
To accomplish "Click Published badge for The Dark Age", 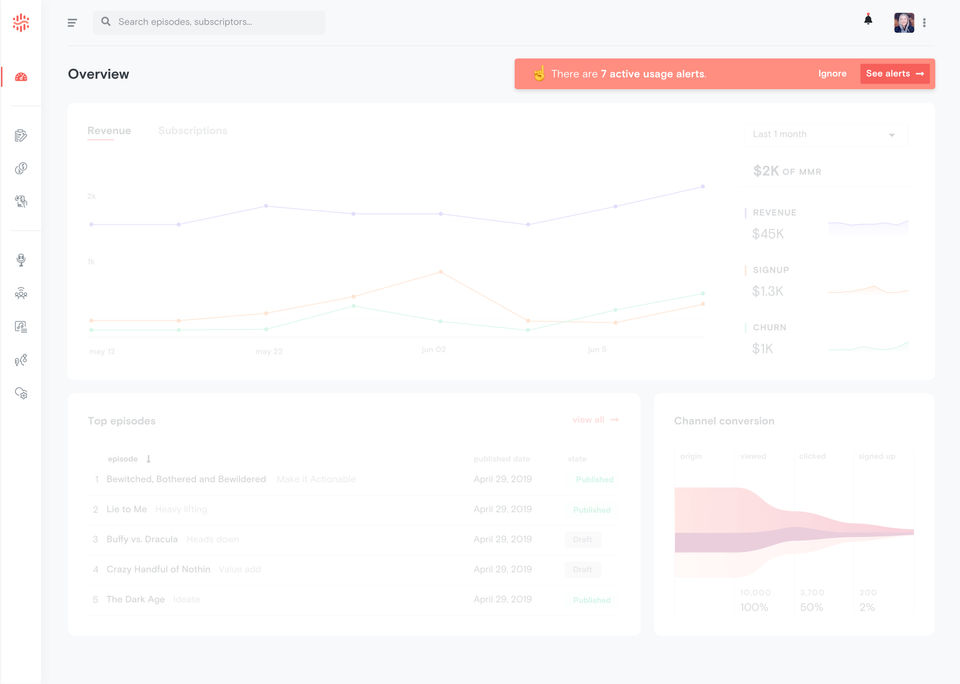I will pyautogui.click(x=591, y=600).
